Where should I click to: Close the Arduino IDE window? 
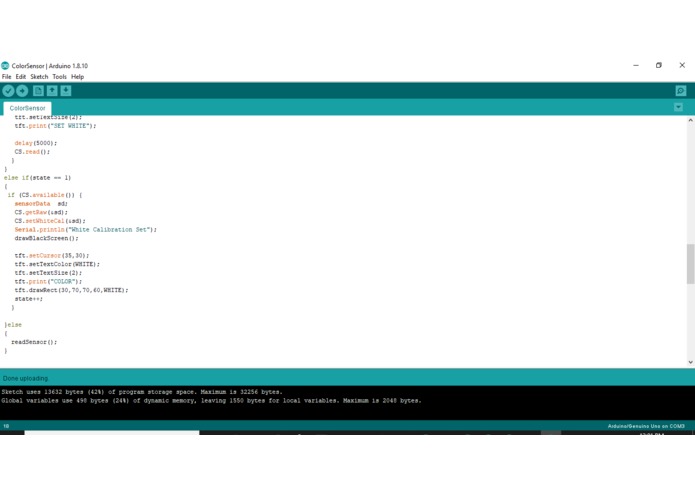point(682,65)
